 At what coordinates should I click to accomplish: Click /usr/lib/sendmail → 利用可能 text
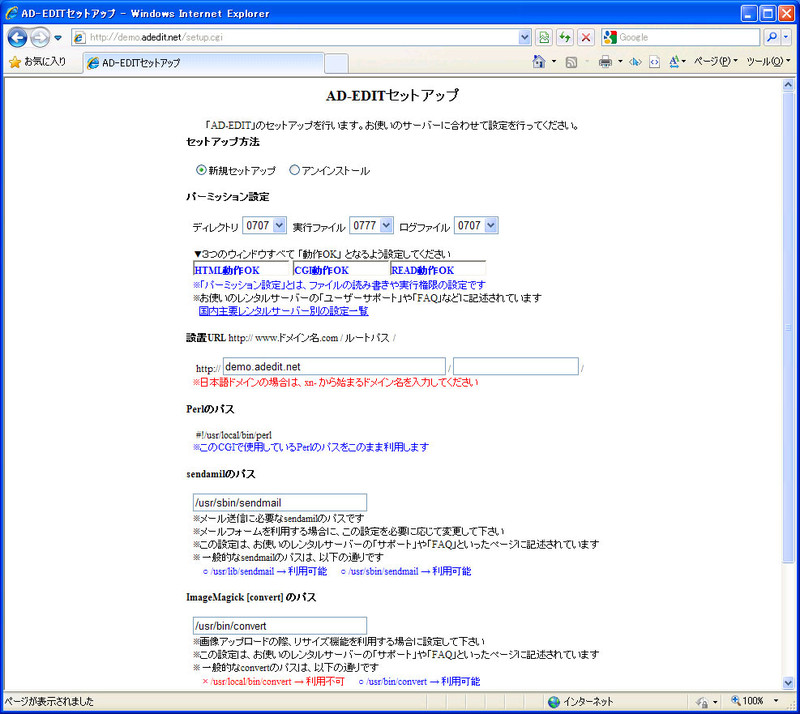click(265, 571)
